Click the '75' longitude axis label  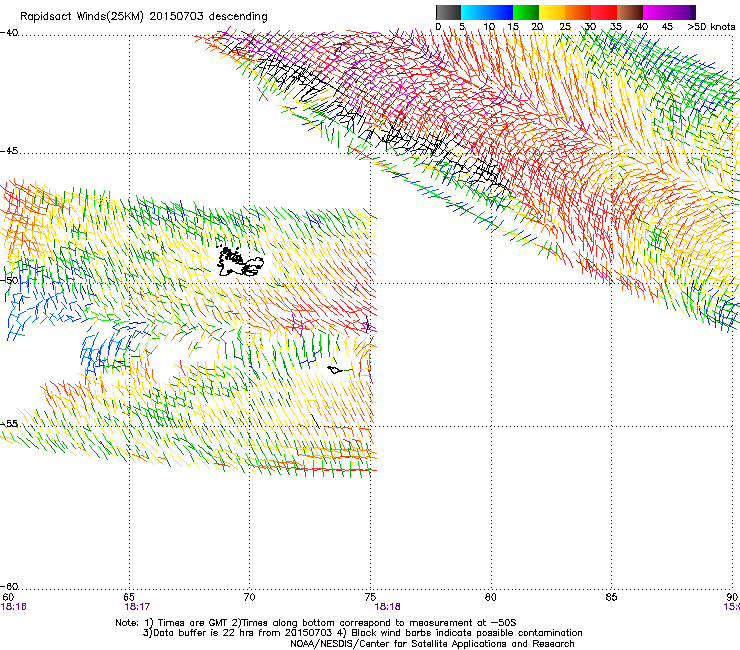click(x=370, y=597)
